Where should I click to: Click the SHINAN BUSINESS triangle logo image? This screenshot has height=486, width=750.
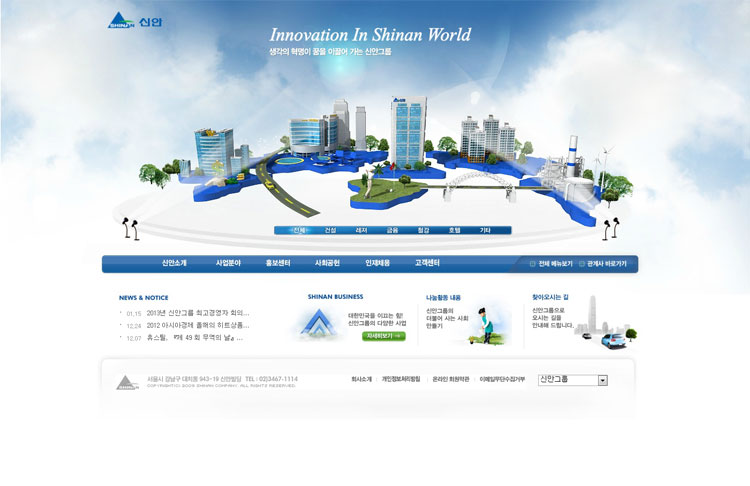(320, 323)
